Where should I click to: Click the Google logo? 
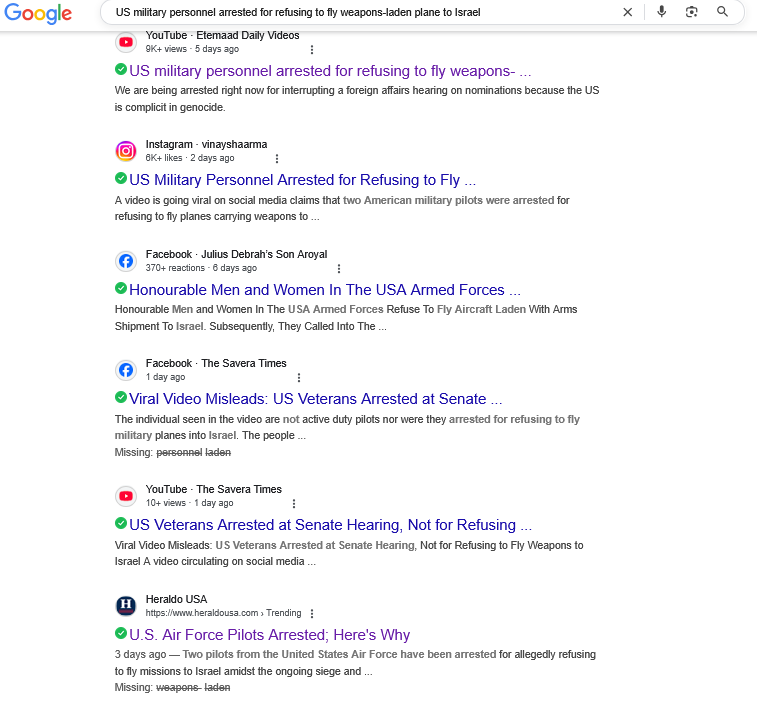[x=38, y=13]
